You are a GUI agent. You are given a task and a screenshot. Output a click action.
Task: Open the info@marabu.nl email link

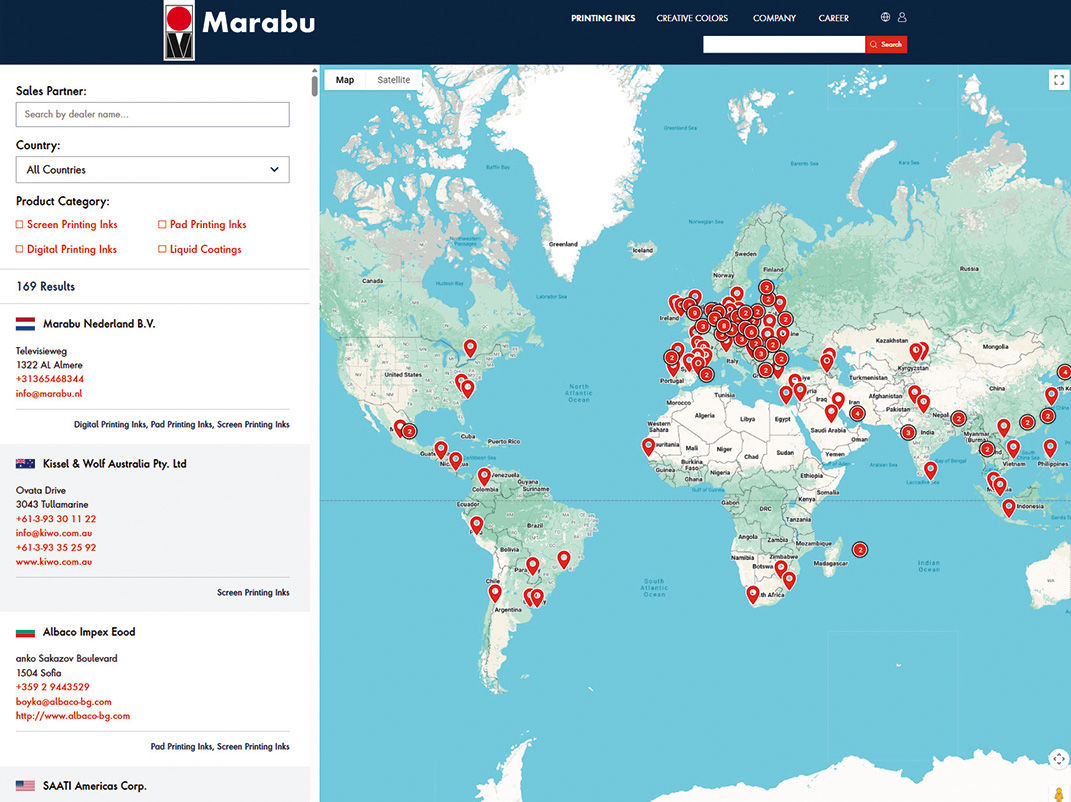pos(48,393)
